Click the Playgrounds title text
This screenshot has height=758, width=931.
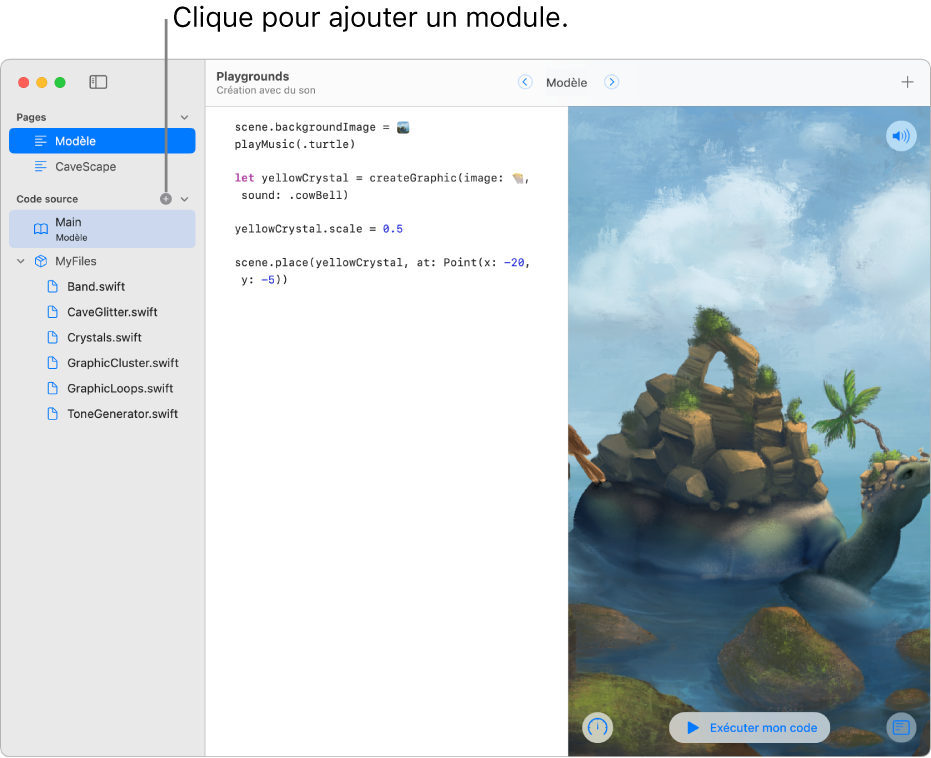pos(252,77)
